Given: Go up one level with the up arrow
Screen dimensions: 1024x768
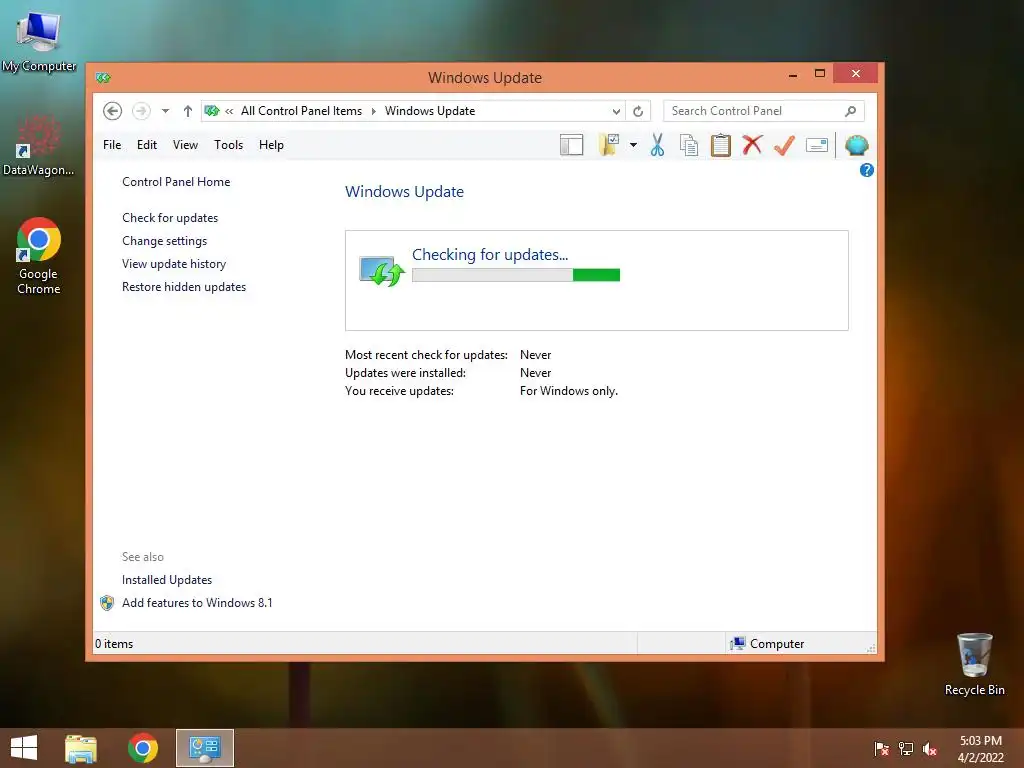Looking at the screenshot, I should [187, 111].
